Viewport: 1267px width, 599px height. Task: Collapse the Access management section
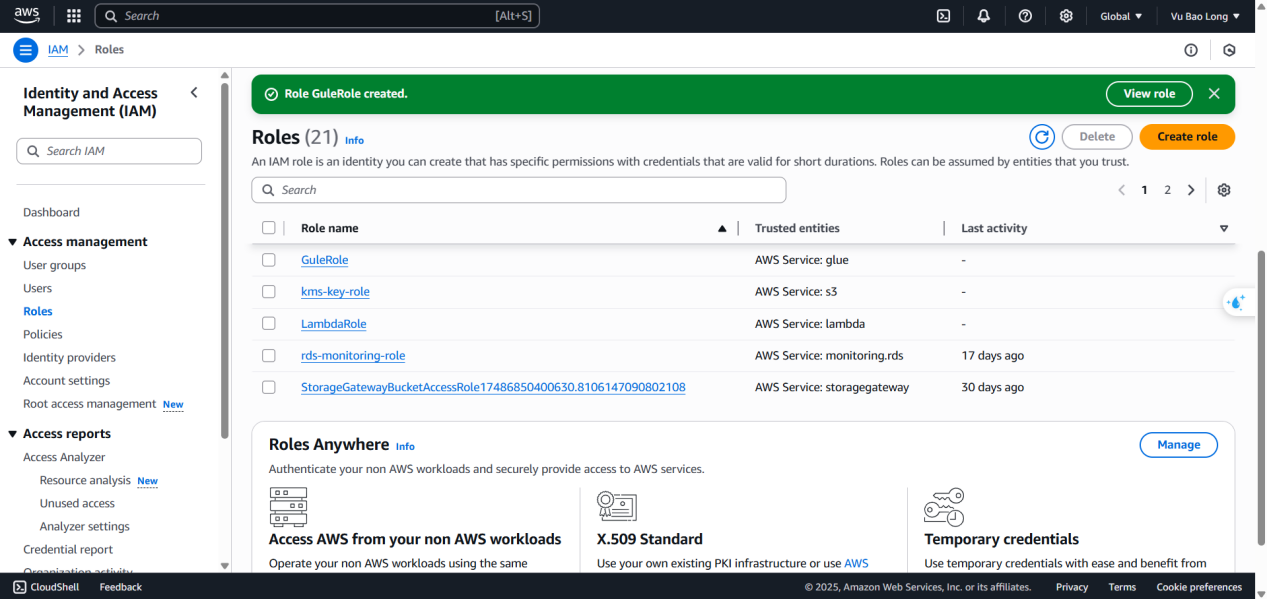point(13,242)
